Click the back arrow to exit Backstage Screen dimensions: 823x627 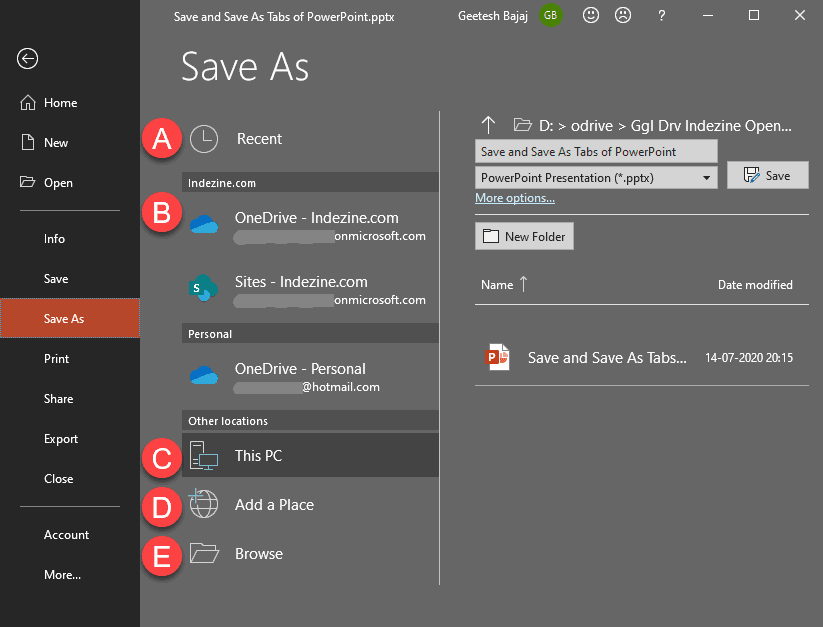pos(26,59)
